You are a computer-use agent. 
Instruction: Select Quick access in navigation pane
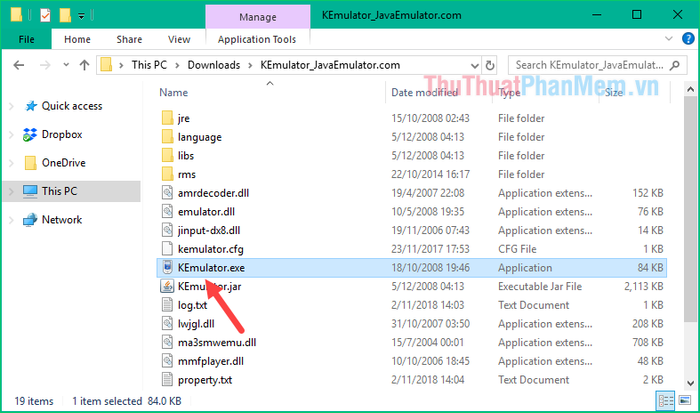(x=72, y=106)
